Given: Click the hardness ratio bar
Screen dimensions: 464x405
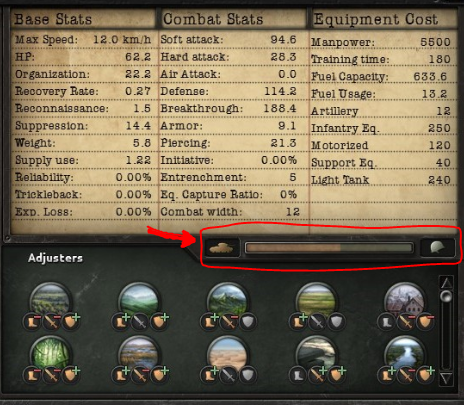Looking at the screenshot, I should pyautogui.click(x=329, y=248).
